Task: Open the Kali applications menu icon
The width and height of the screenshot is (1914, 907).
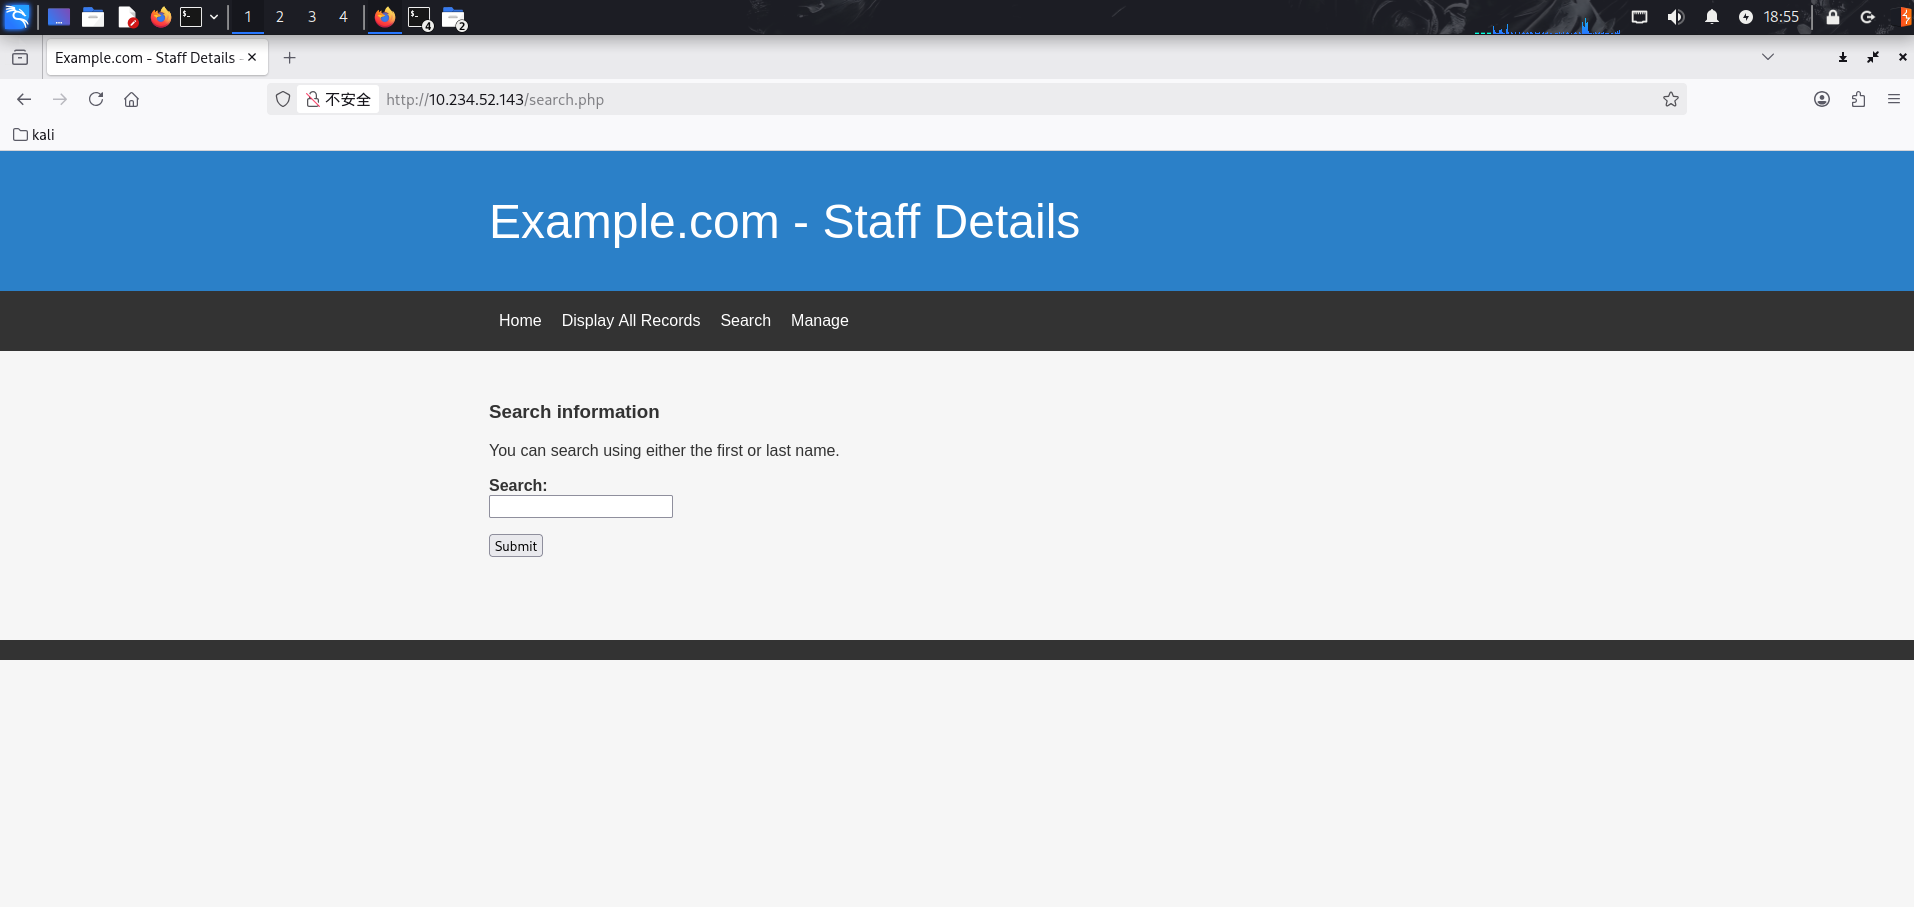Action: pyautogui.click(x=17, y=17)
